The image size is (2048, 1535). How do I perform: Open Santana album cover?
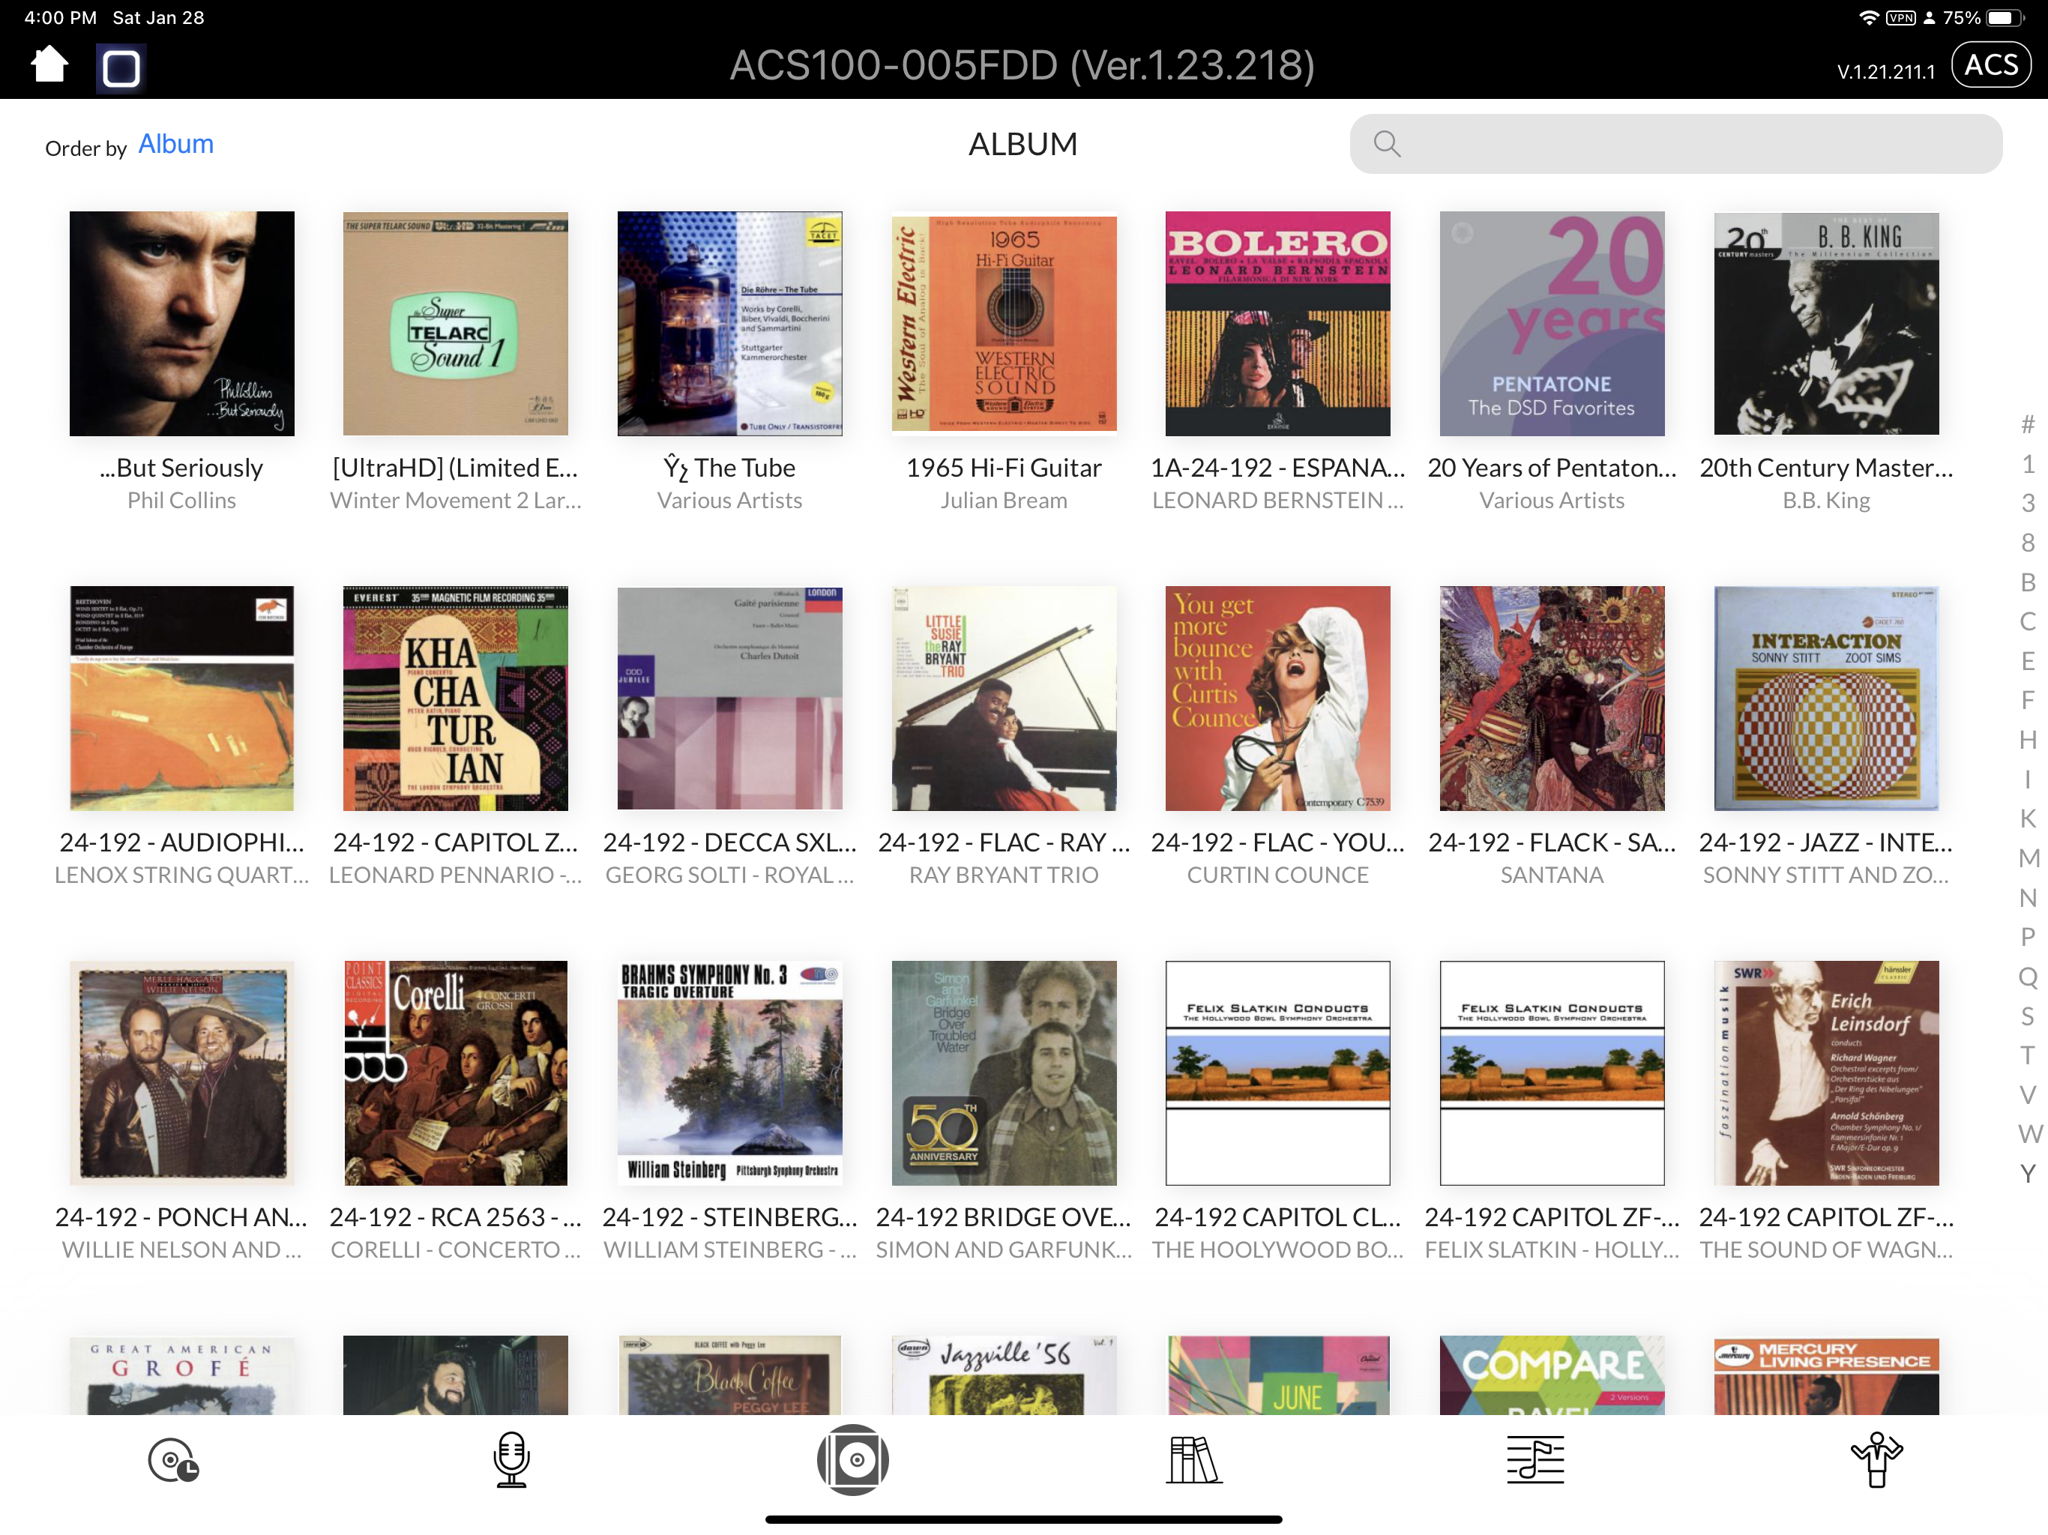coord(1552,698)
